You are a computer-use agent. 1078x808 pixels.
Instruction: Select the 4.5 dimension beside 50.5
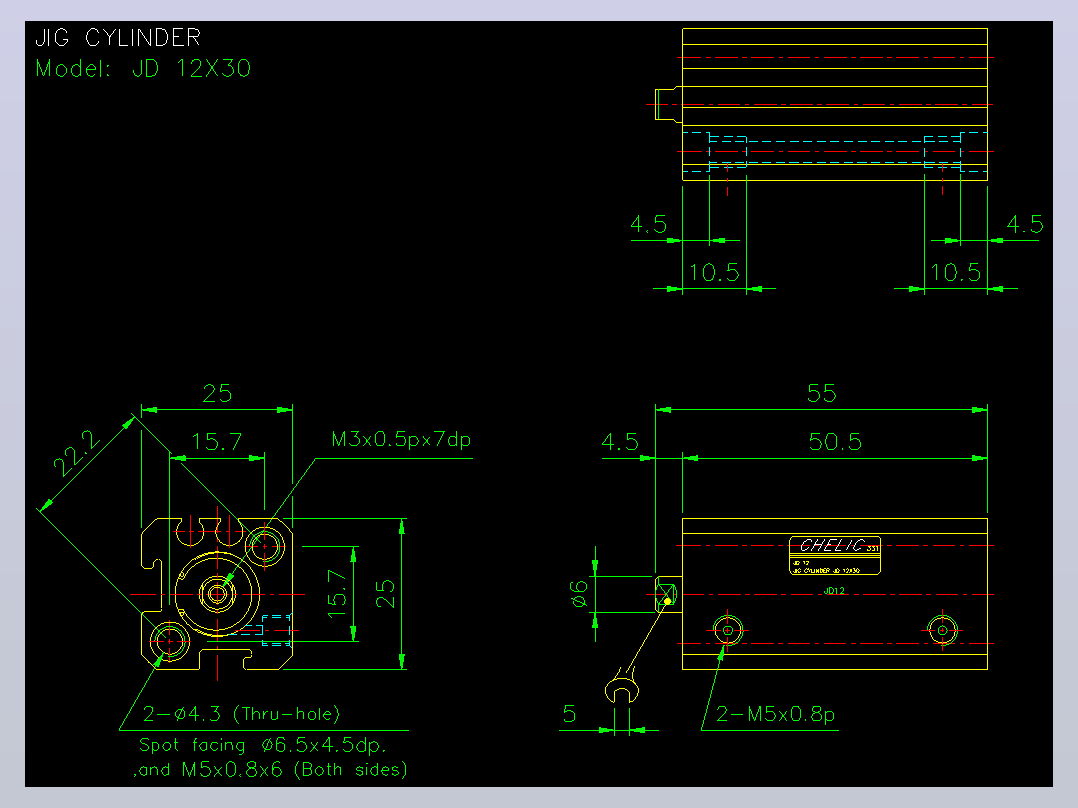click(620, 441)
